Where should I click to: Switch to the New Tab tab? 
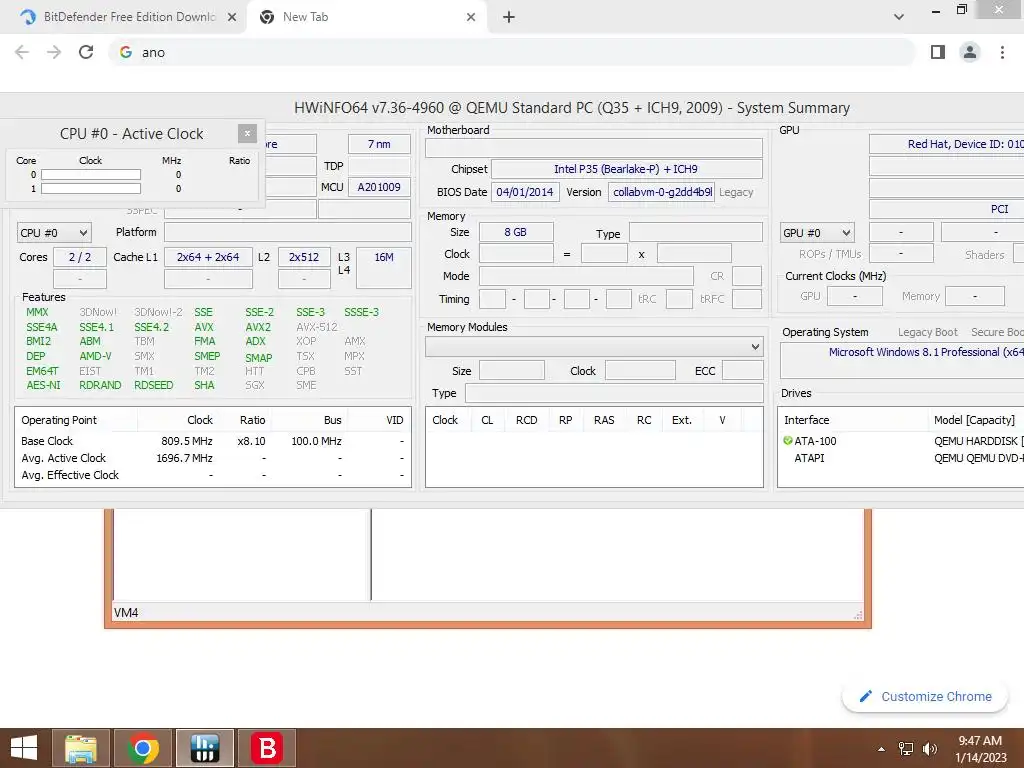click(x=366, y=17)
